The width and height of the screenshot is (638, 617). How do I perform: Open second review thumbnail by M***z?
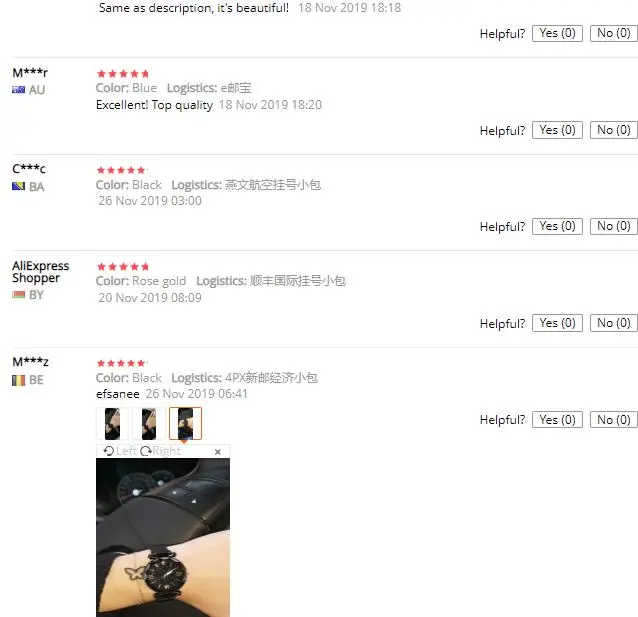click(149, 424)
